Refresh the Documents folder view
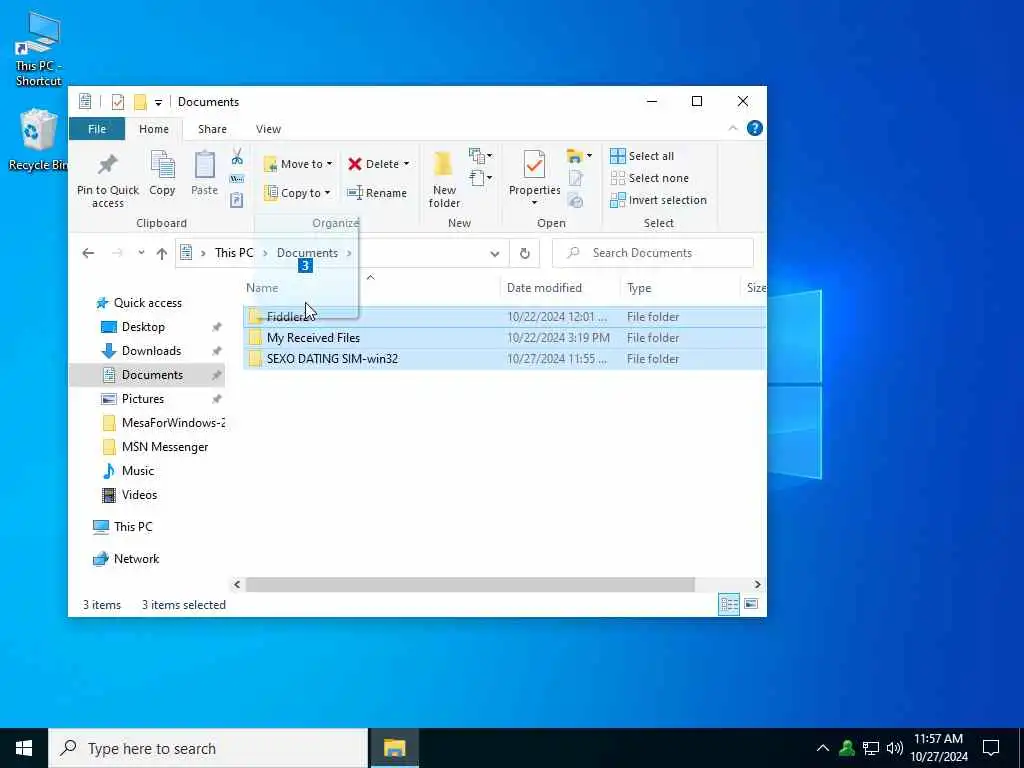This screenshot has height=768, width=1024. (x=524, y=253)
